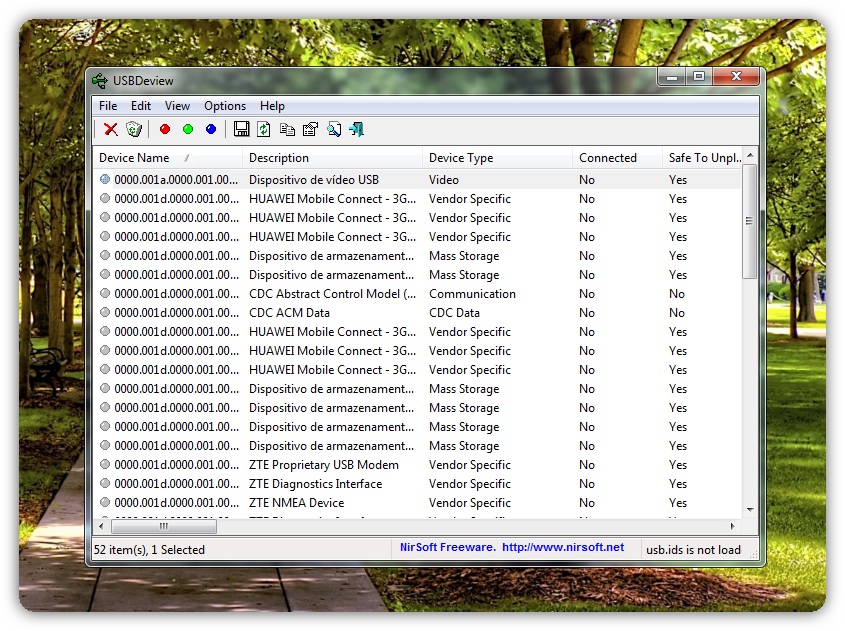Click '52 item(s), 1 Selected' status text

[149, 550]
